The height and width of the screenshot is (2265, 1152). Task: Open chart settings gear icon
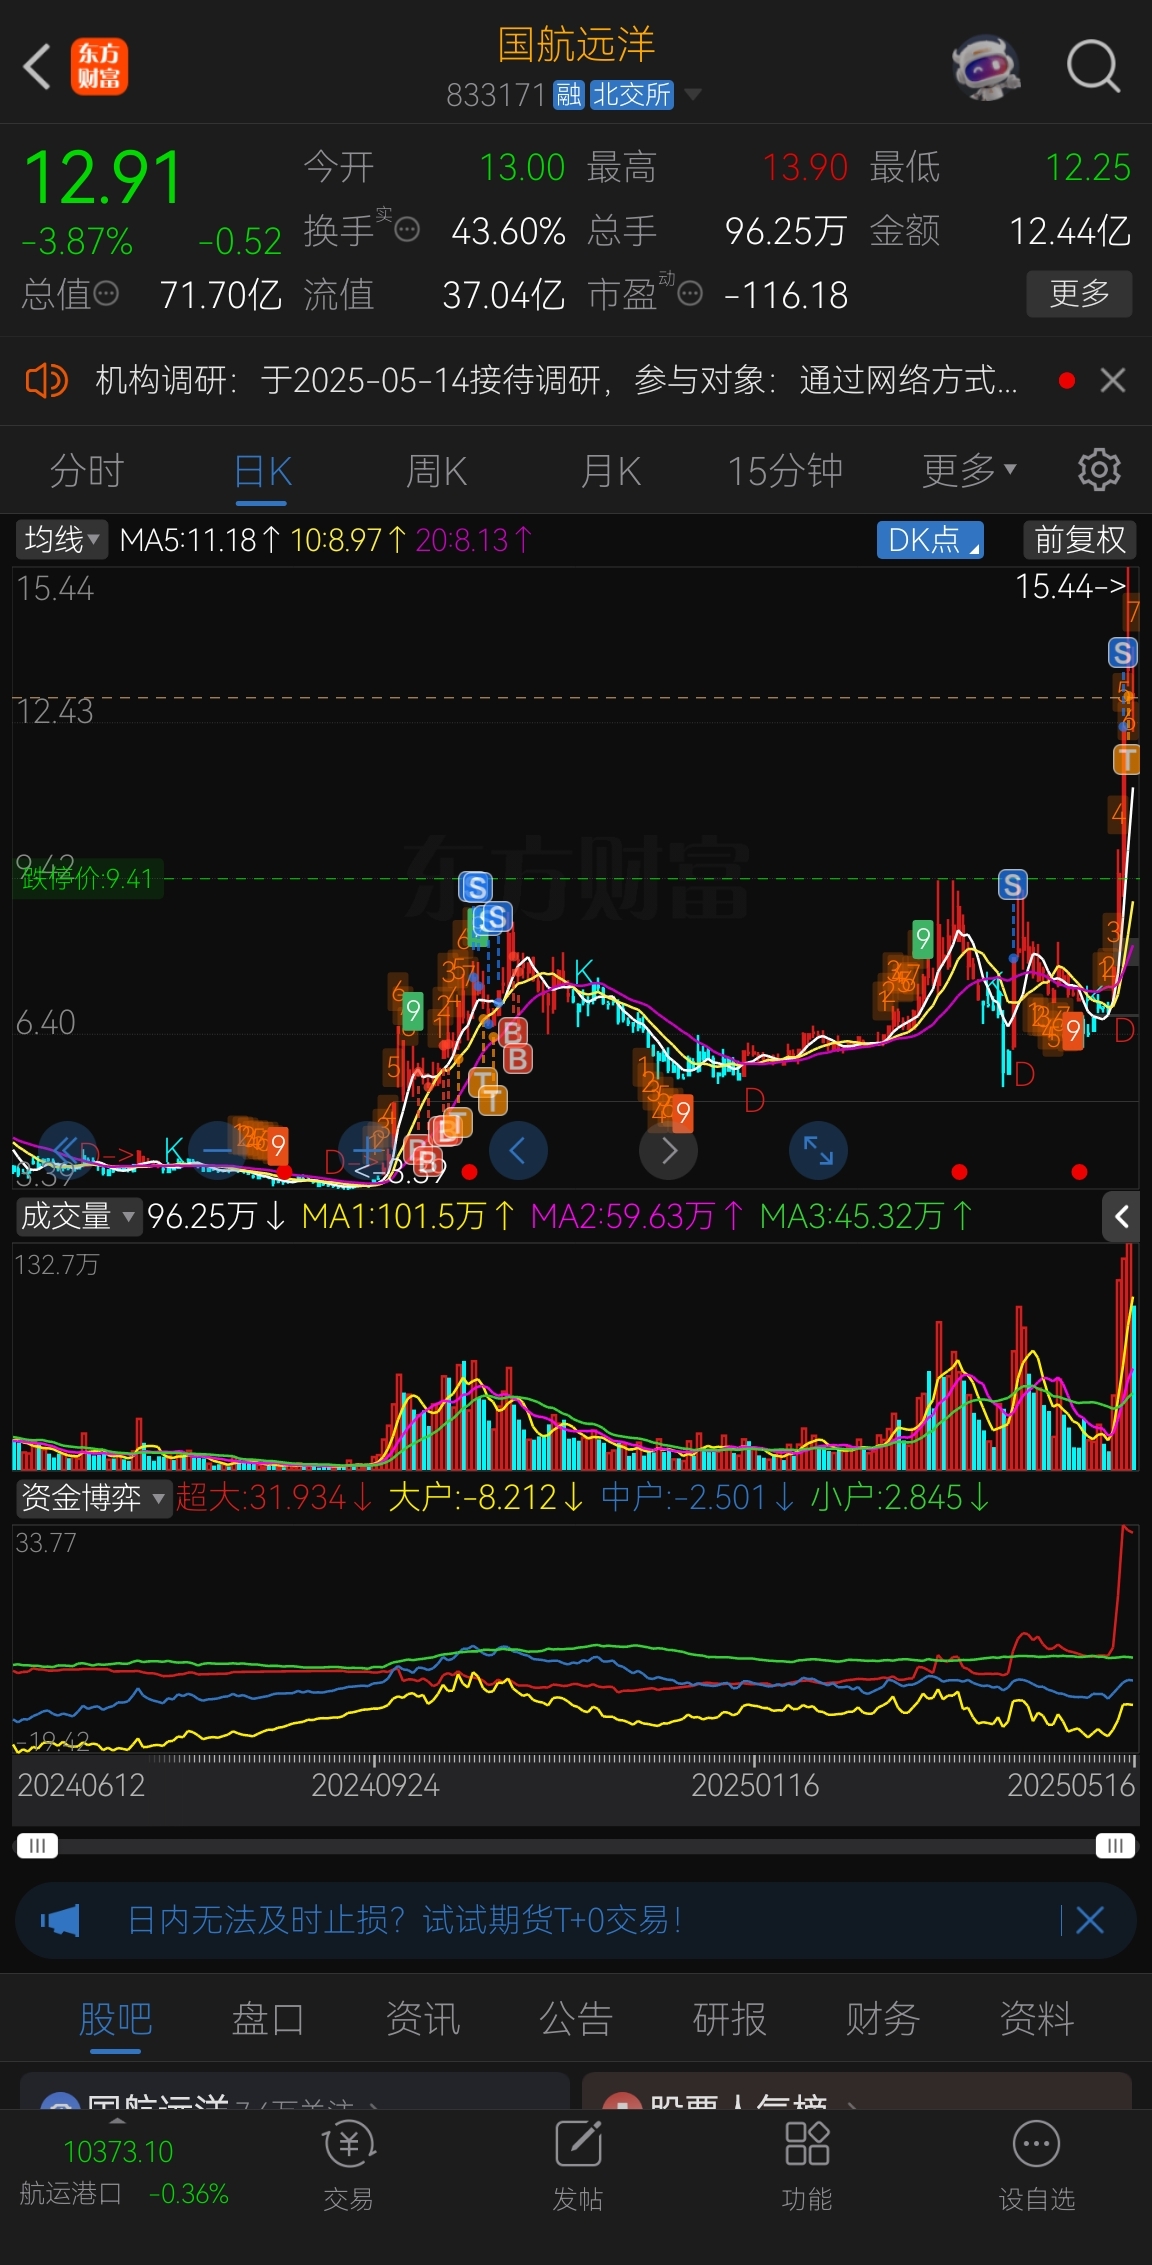(1099, 470)
